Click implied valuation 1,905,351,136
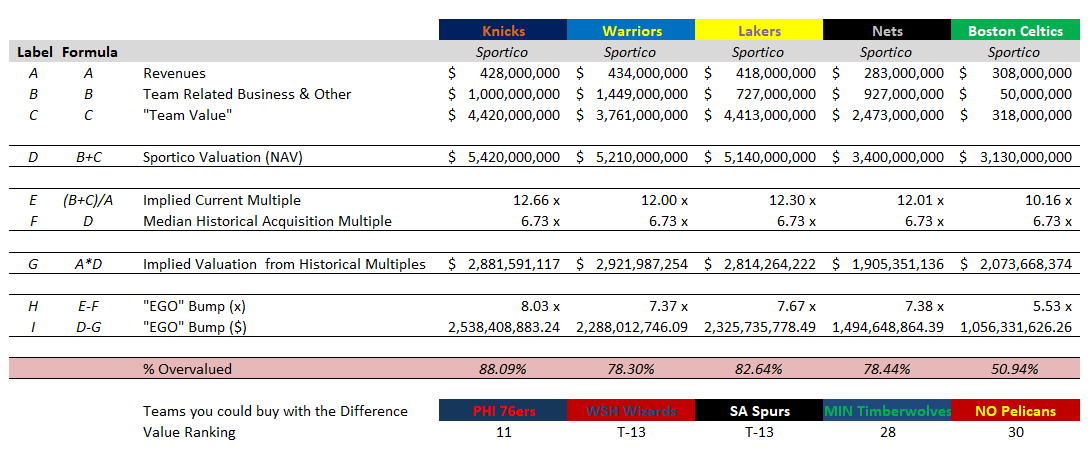The width and height of the screenshot is (1090, 455). pos(898,264)
